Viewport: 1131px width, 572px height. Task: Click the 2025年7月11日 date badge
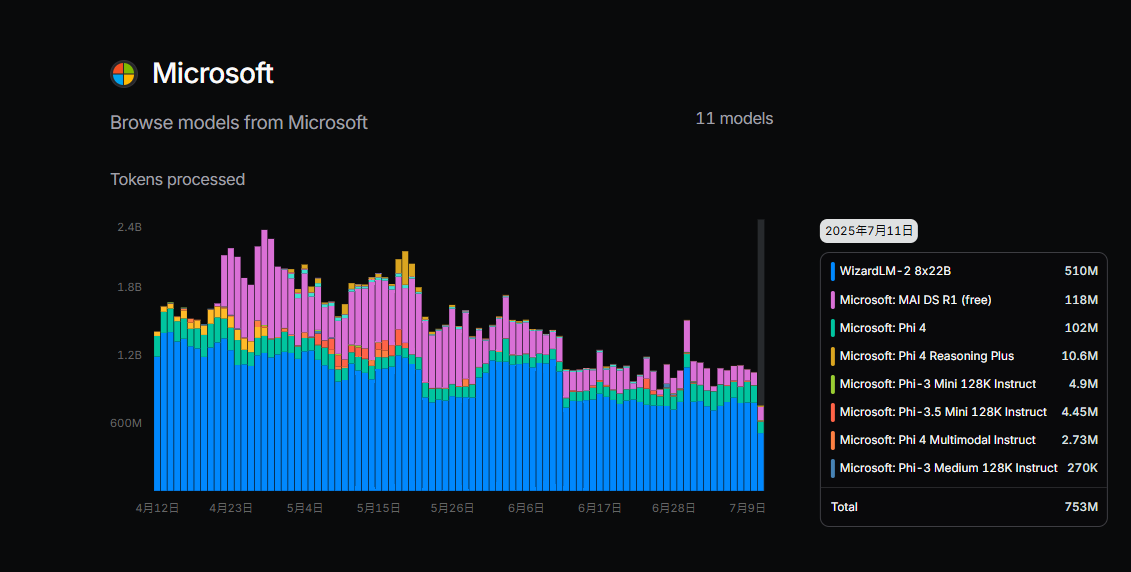[868, 231]
